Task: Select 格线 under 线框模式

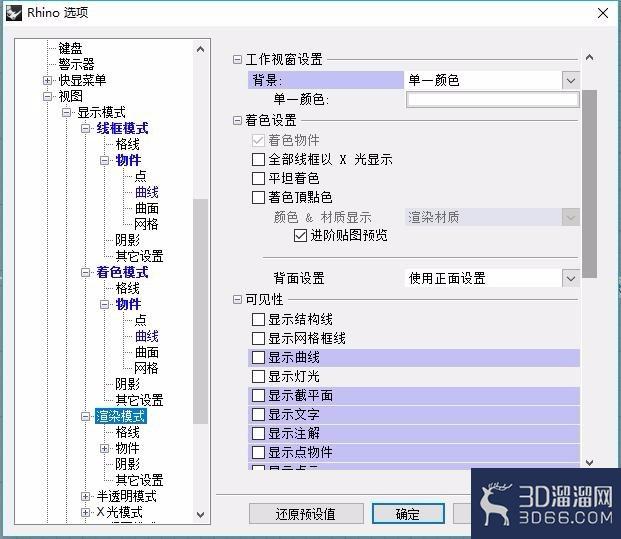Action: tap(128, 144)
